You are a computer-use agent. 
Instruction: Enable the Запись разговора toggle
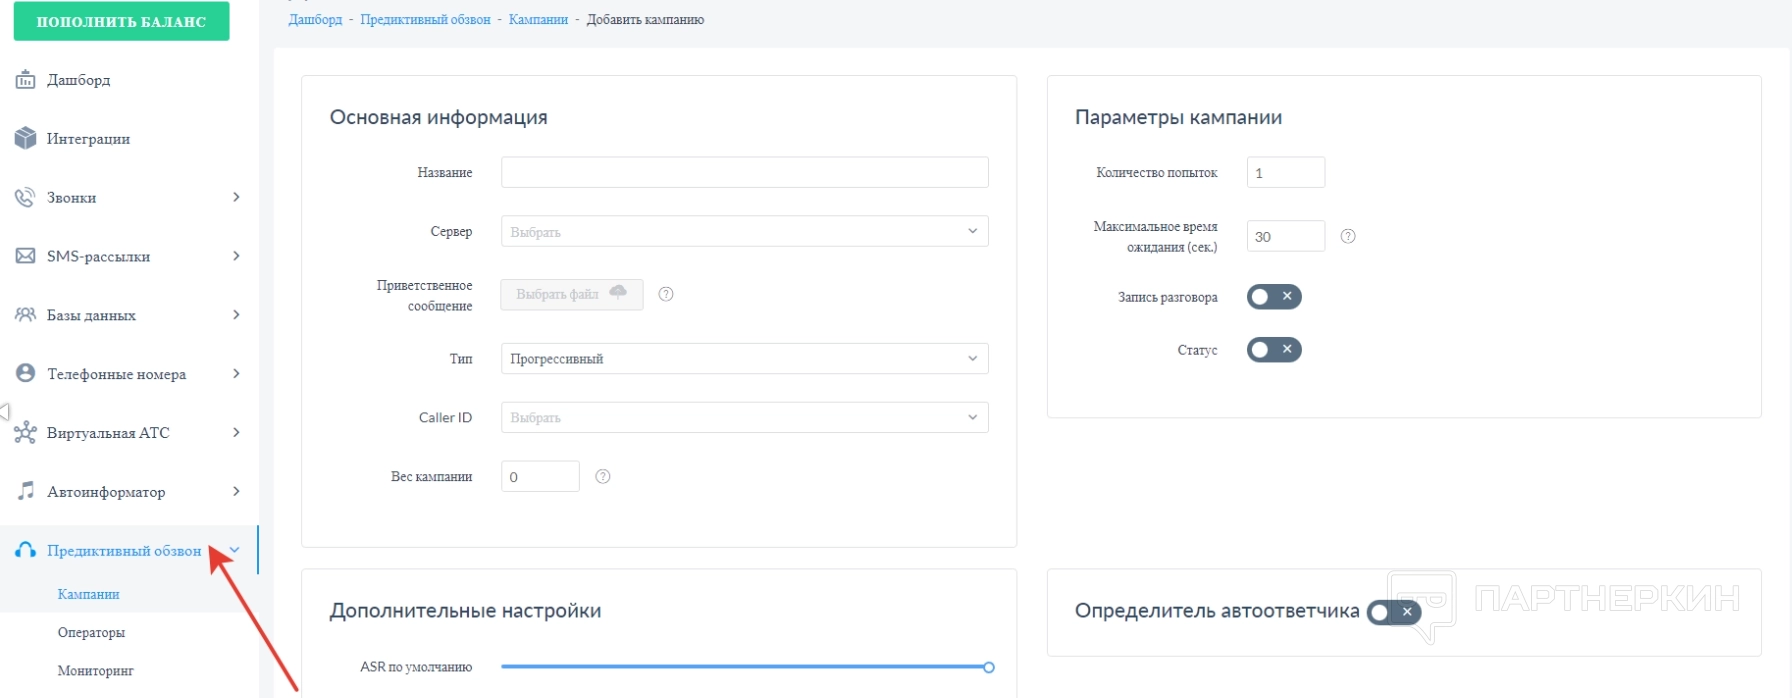(1273, 297)
